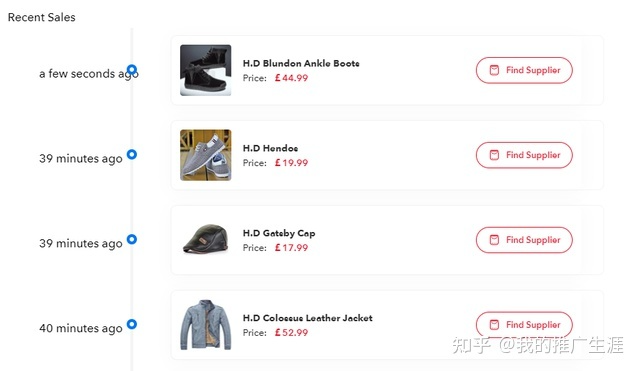Click the bag icon in Hendos' supplier button
This screenshot has width=640, height=371.
494,155
